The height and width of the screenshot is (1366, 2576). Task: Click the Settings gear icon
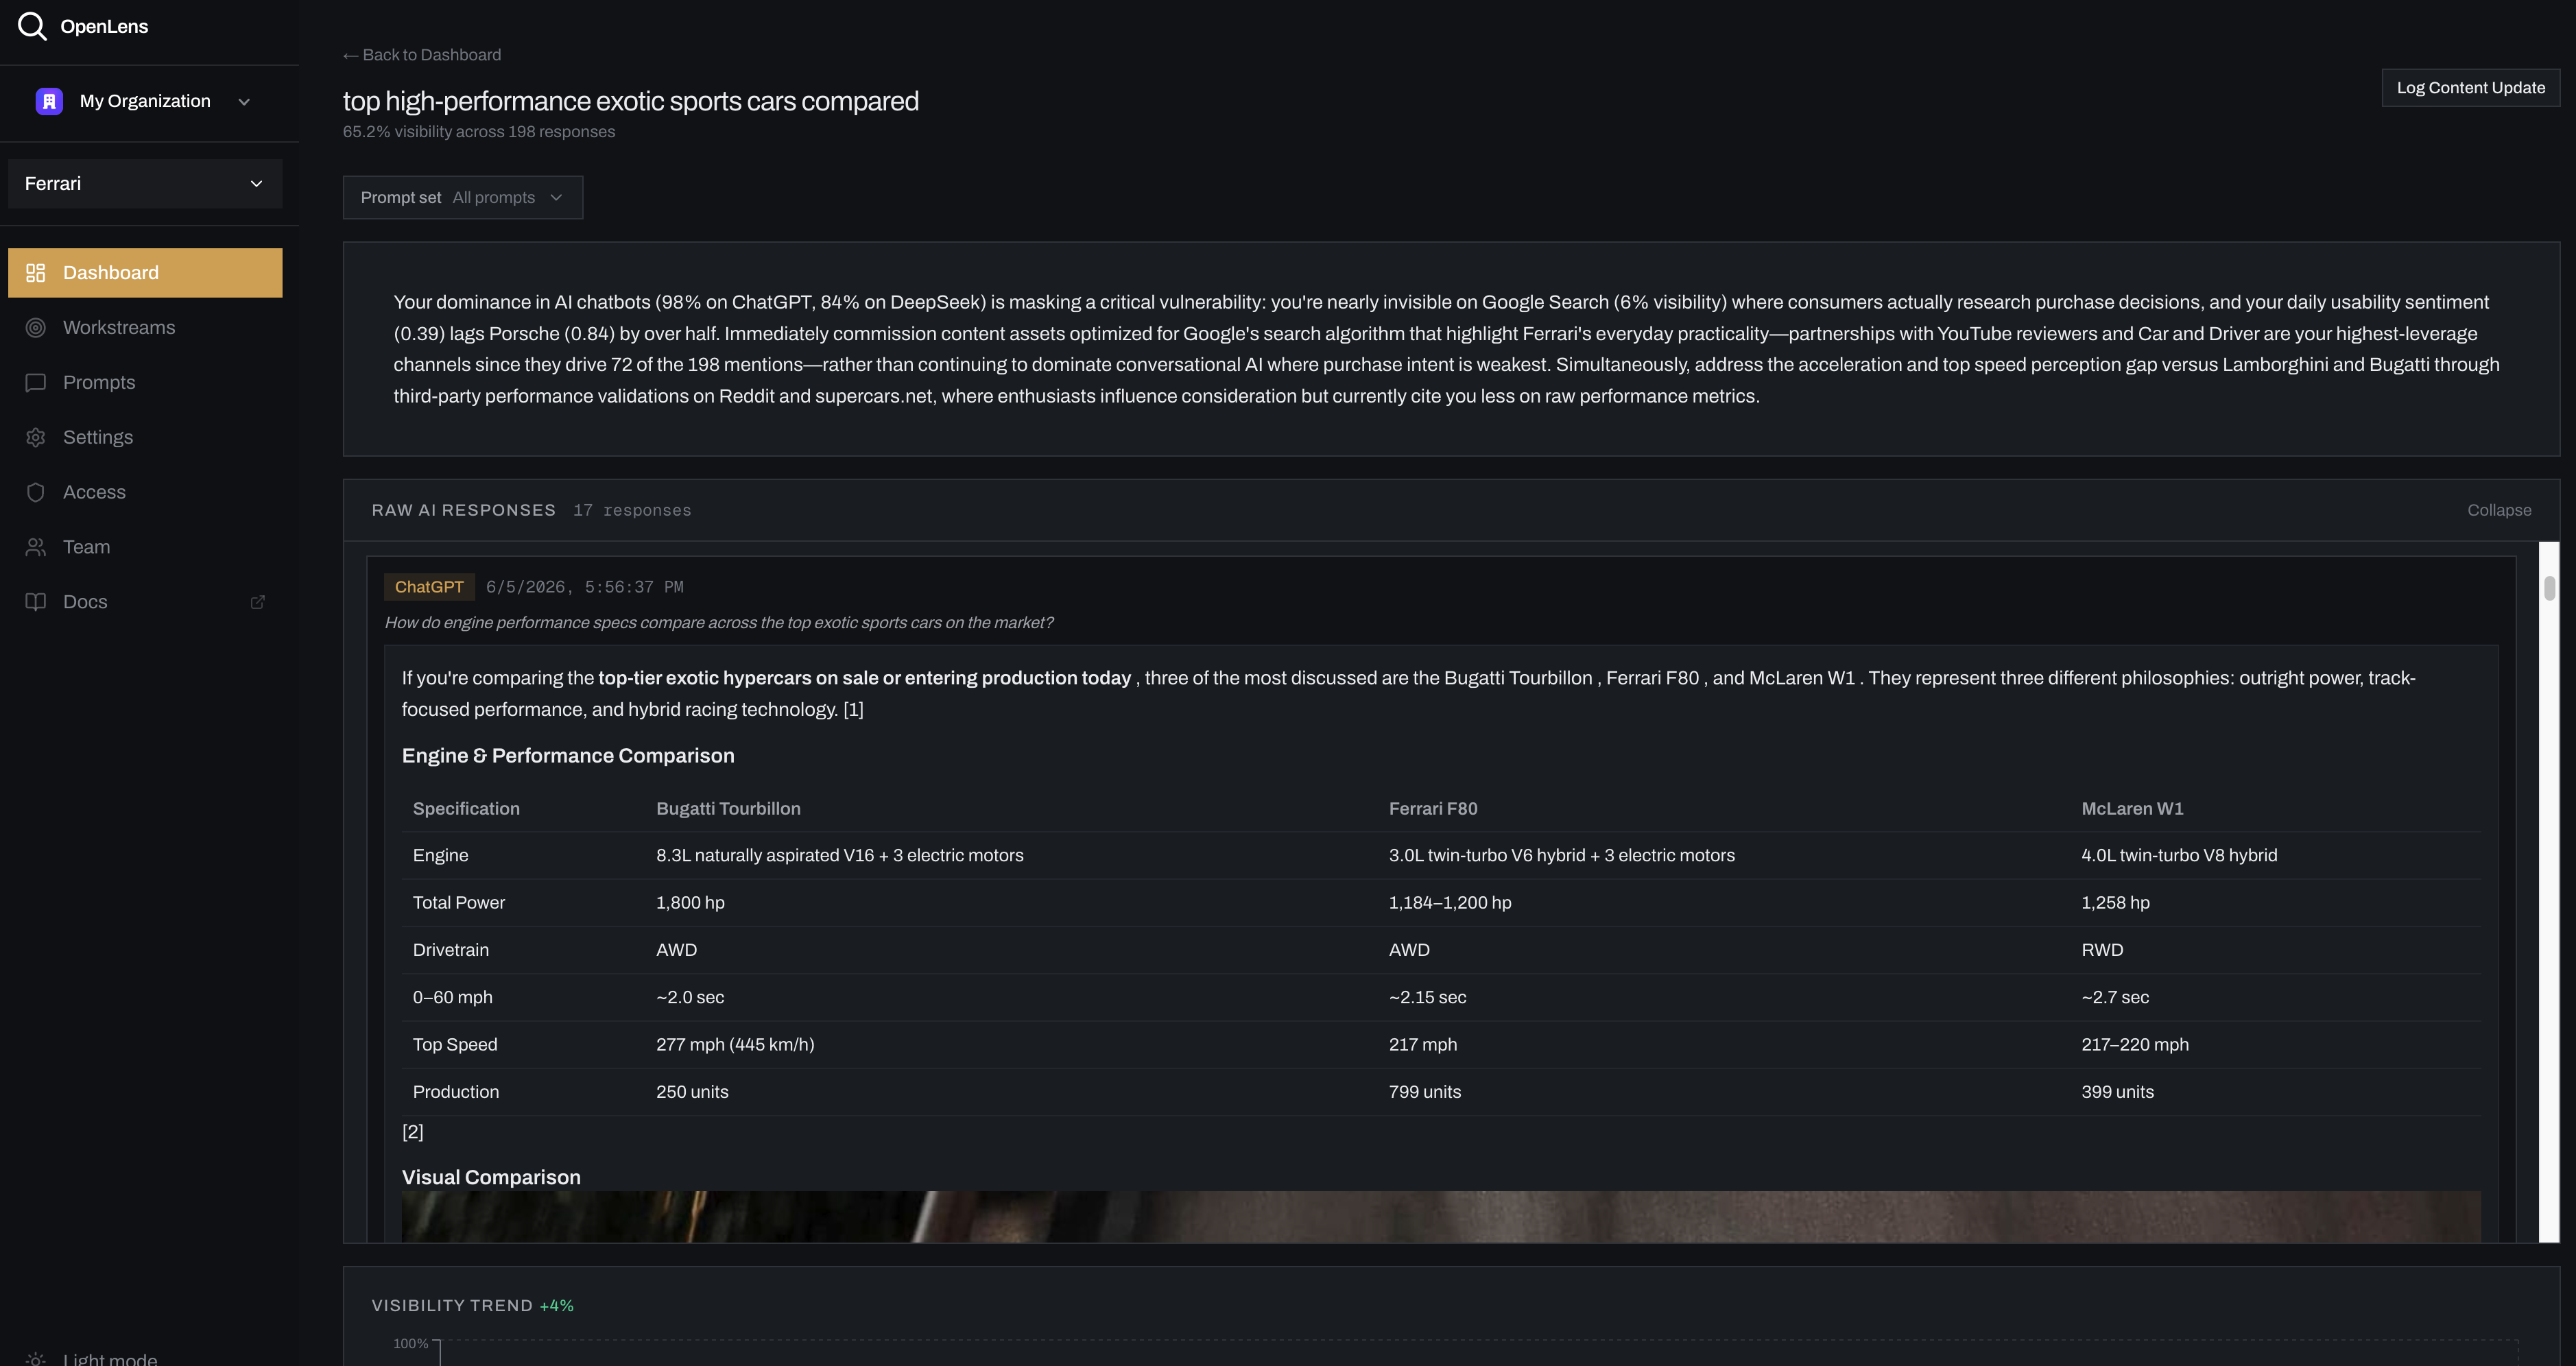[36, 438]
